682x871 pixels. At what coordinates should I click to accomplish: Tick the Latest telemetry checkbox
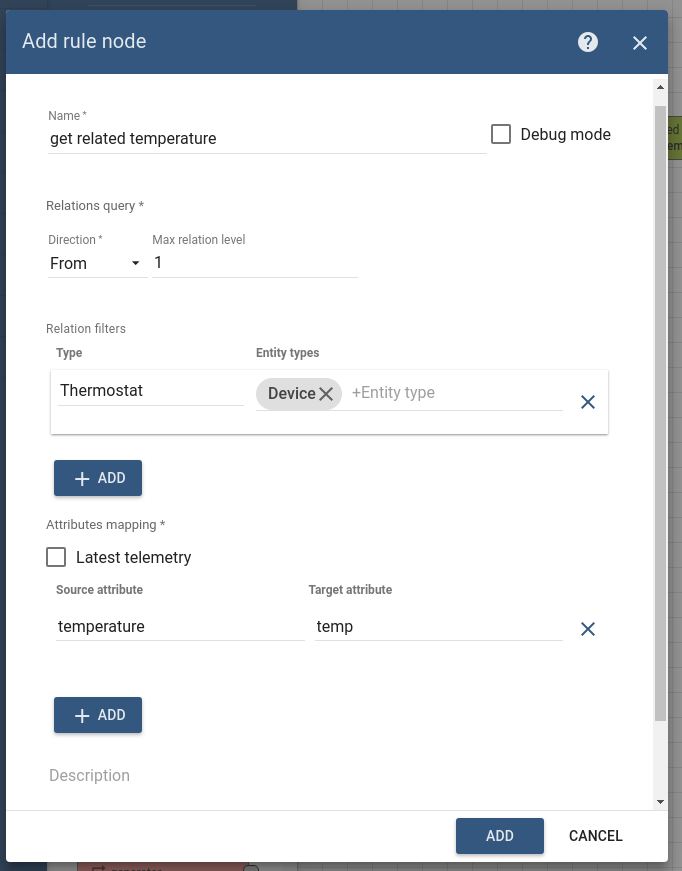tap(57, 557)
